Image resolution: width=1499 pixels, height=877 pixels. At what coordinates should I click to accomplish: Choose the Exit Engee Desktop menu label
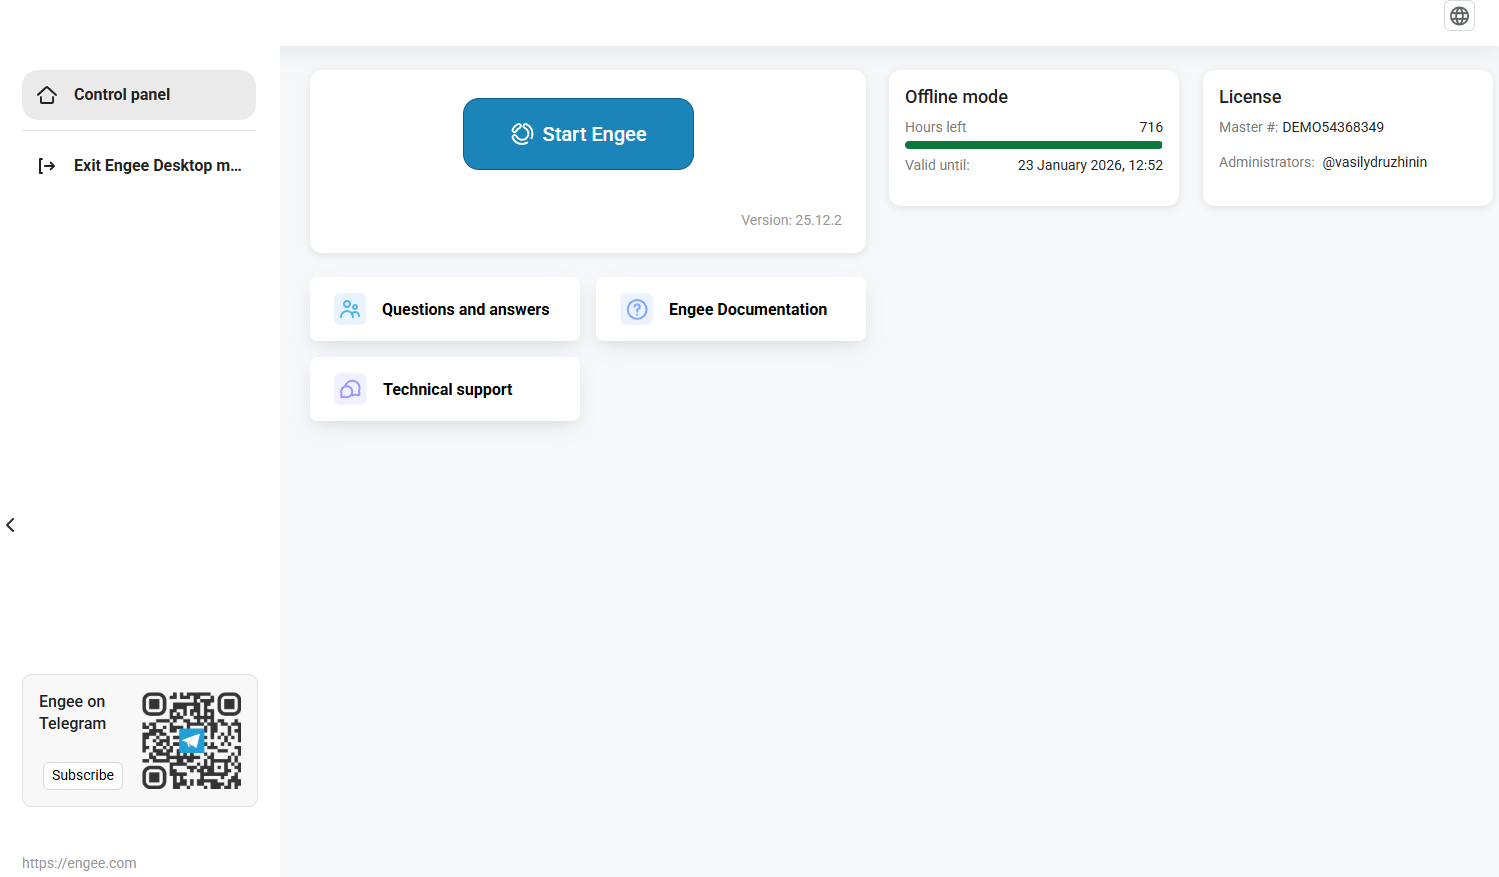[x=157, y=166]
